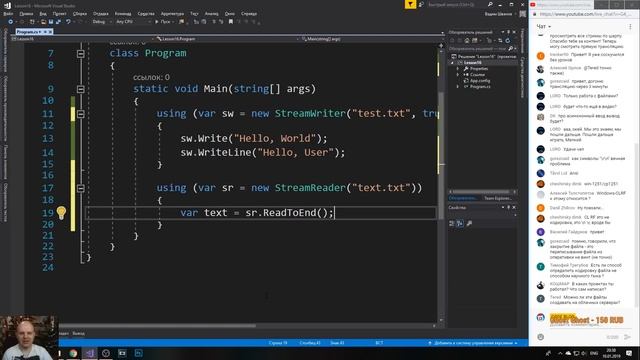The image size is (640, 360).
Task: Open the Справка menu
Action: [x=249, y=13]
